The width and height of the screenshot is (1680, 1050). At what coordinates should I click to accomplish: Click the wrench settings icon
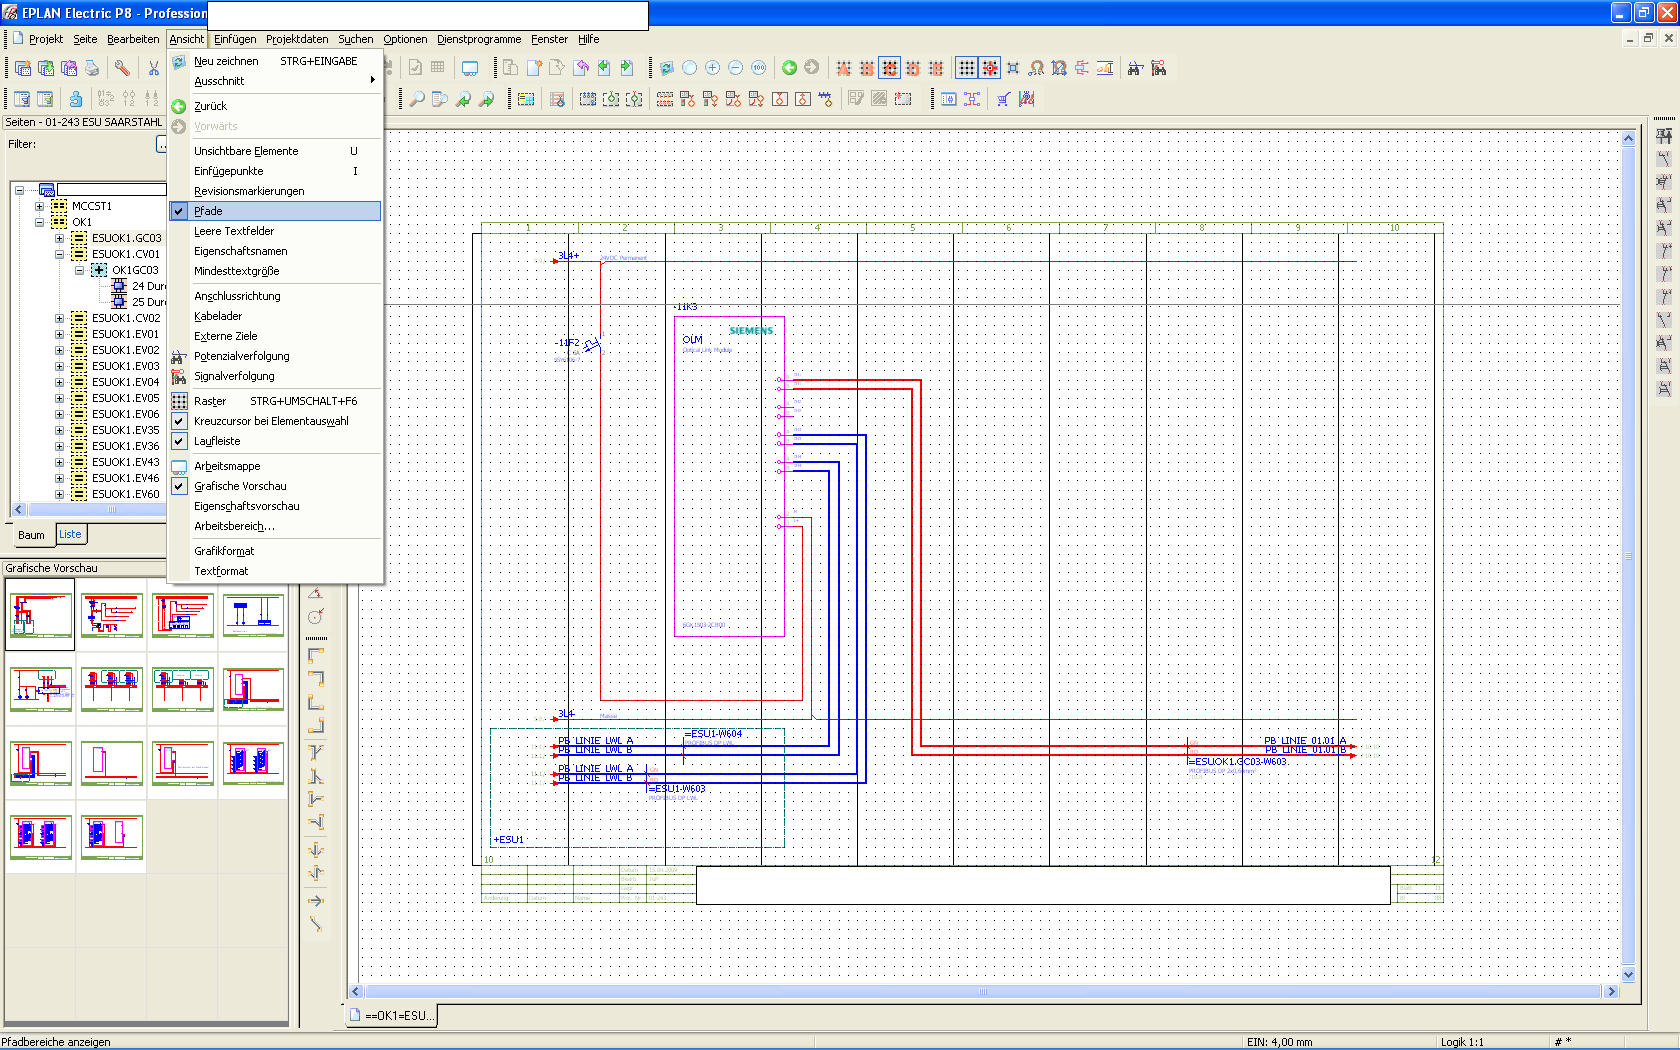(122, 68)
